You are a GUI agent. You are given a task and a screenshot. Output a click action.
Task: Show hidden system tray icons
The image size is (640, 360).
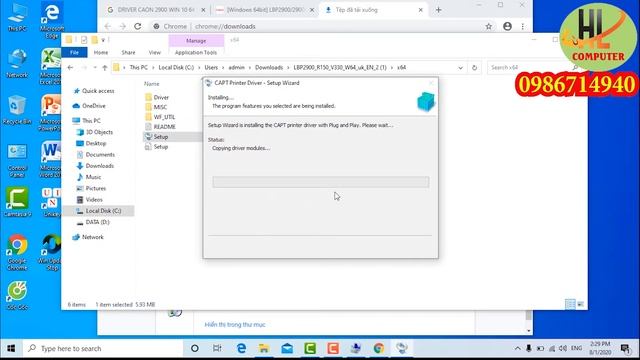tap(517, 349)
